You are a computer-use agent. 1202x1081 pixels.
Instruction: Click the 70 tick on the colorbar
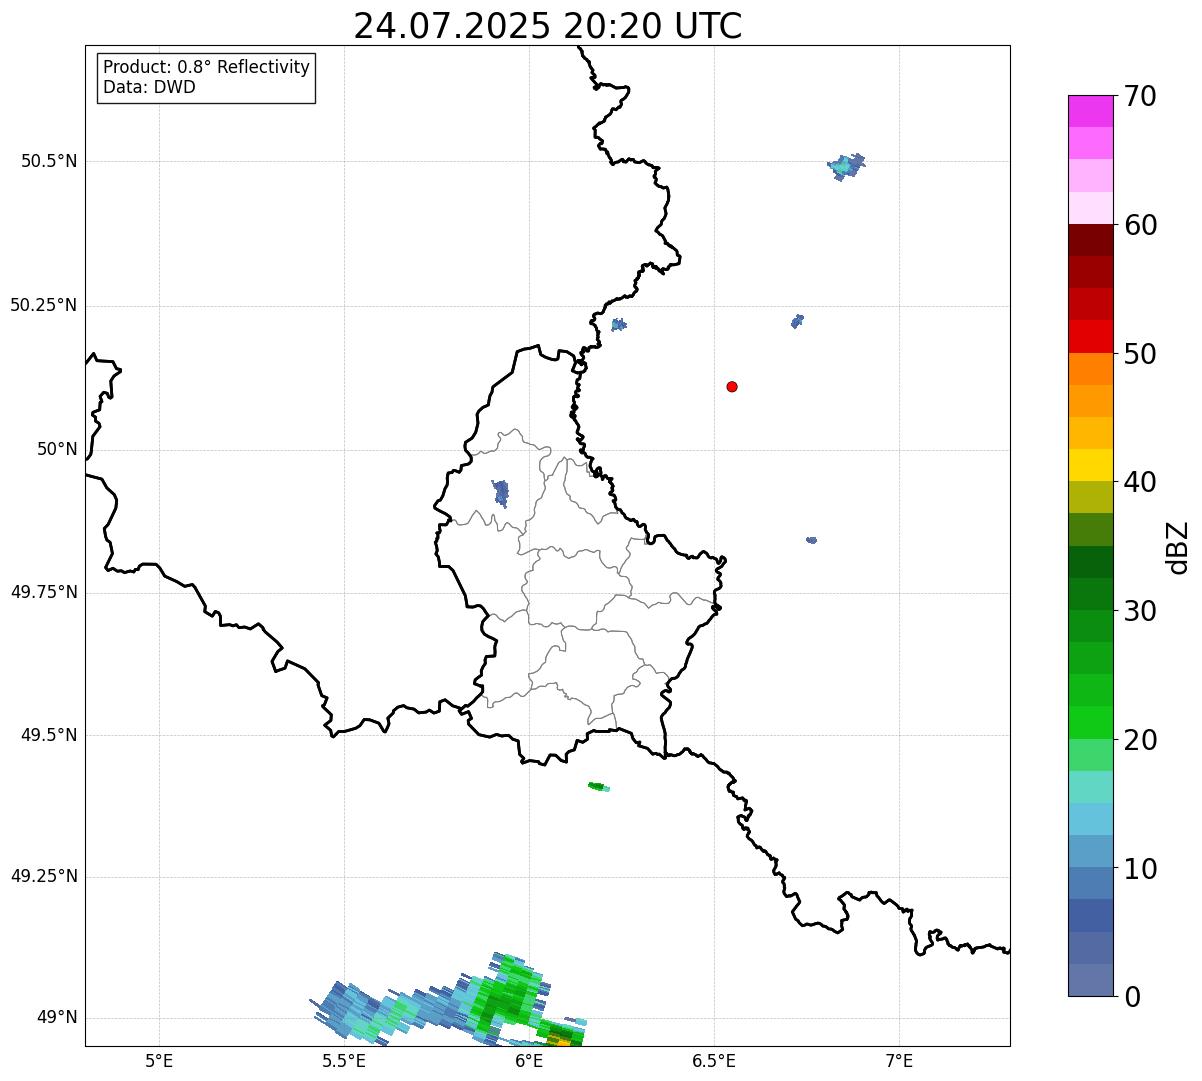point(1140,96)
